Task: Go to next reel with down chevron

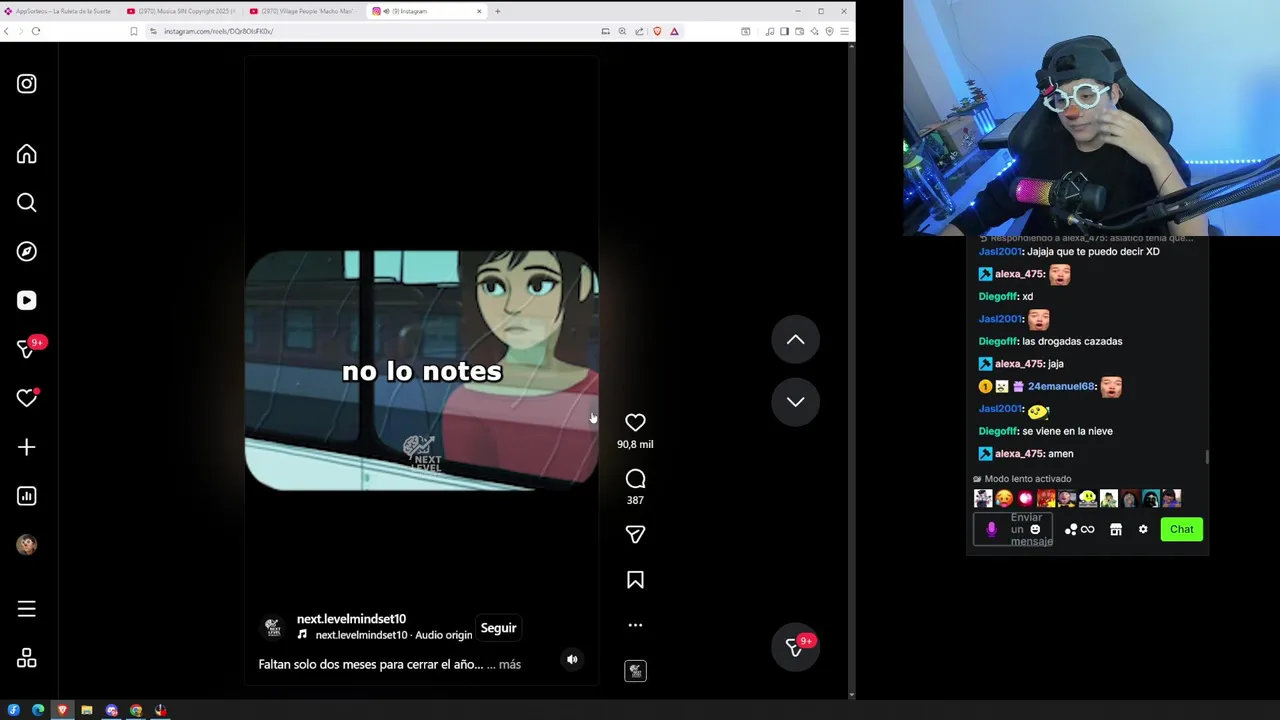Action: click(795, 402)
